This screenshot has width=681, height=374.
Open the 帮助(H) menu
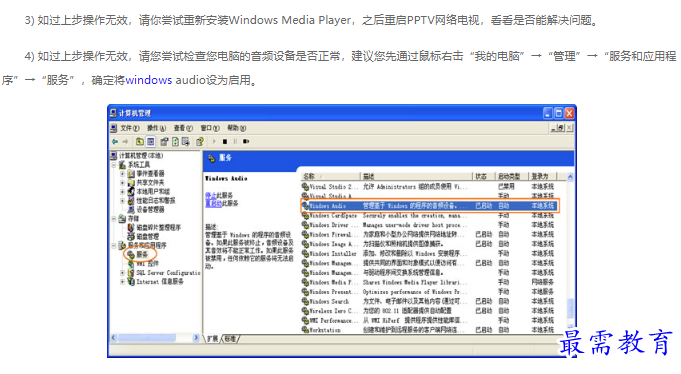click(x=236, y=128)
